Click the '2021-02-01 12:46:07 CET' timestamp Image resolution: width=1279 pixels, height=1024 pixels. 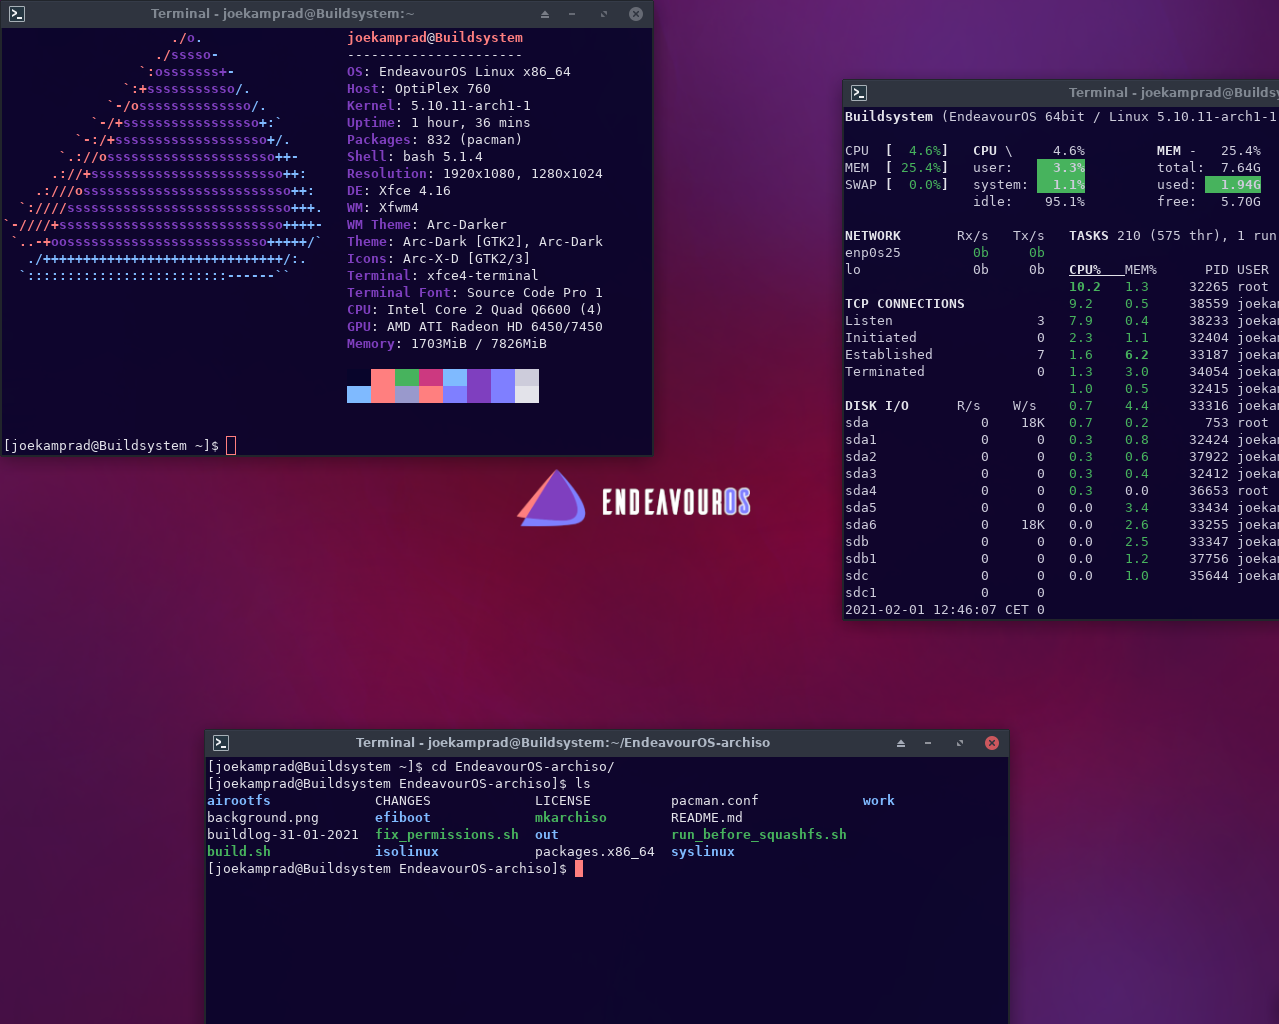(x=937, y=609)
